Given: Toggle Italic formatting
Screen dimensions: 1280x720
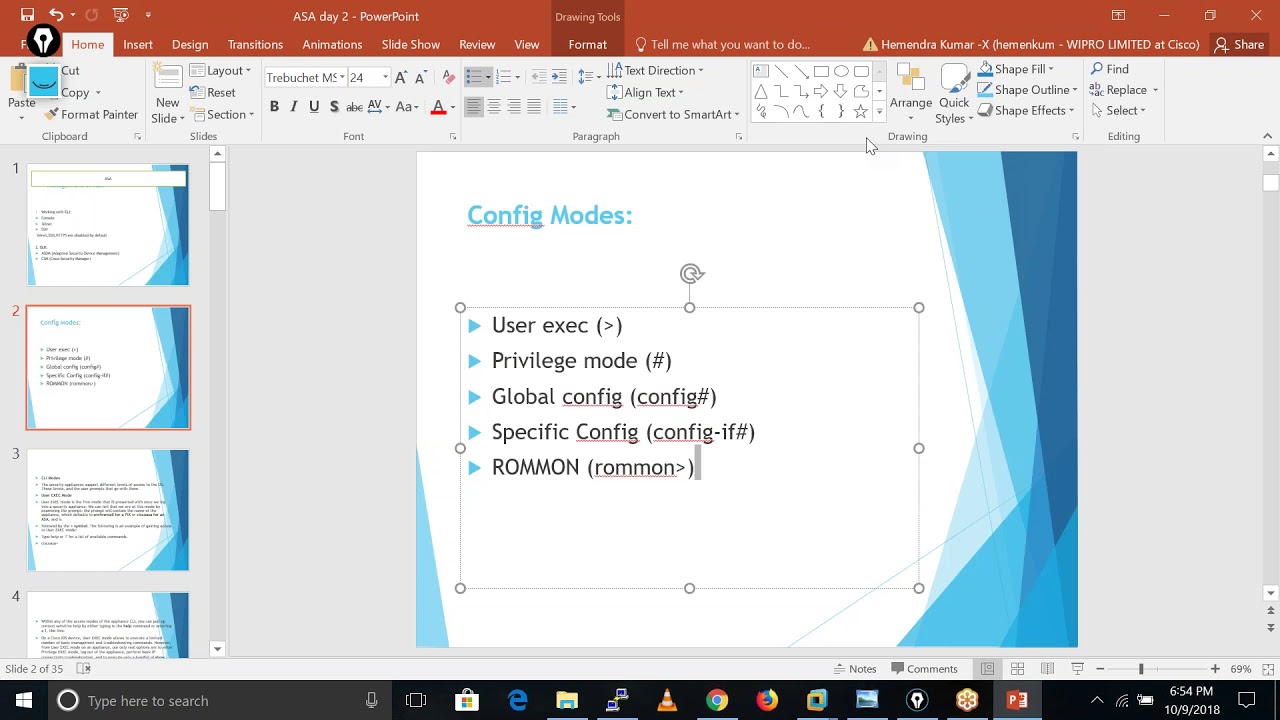Looking at the screenshot, I should pos(294,107).
